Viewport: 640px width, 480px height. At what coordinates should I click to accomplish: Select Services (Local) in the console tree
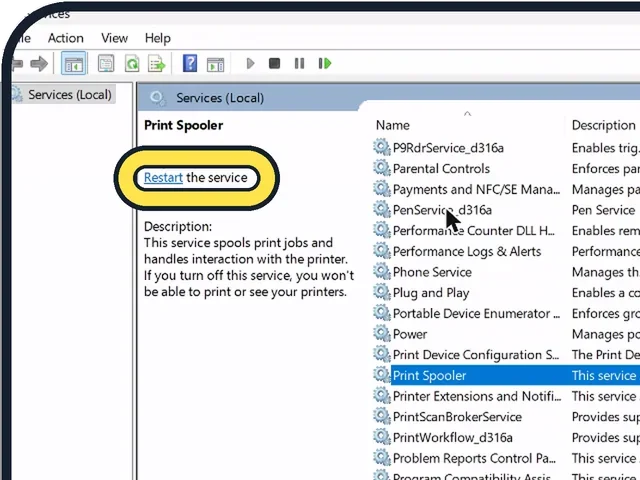(x=69, y=95)
